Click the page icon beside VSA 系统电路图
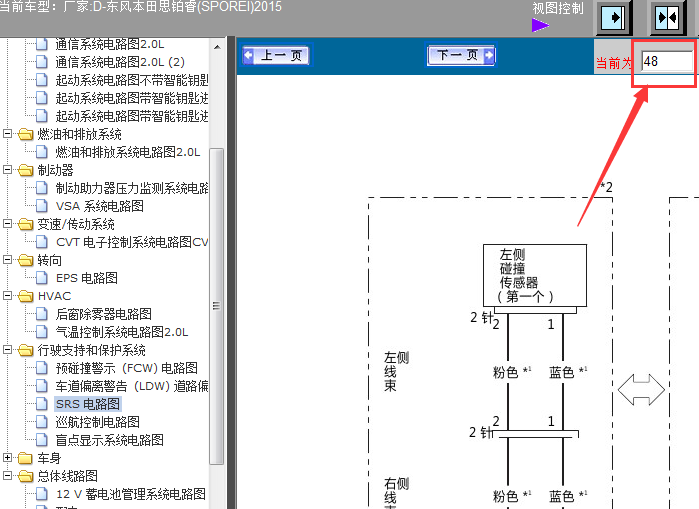This screenshot has height=509, width=699. (42, 206)
